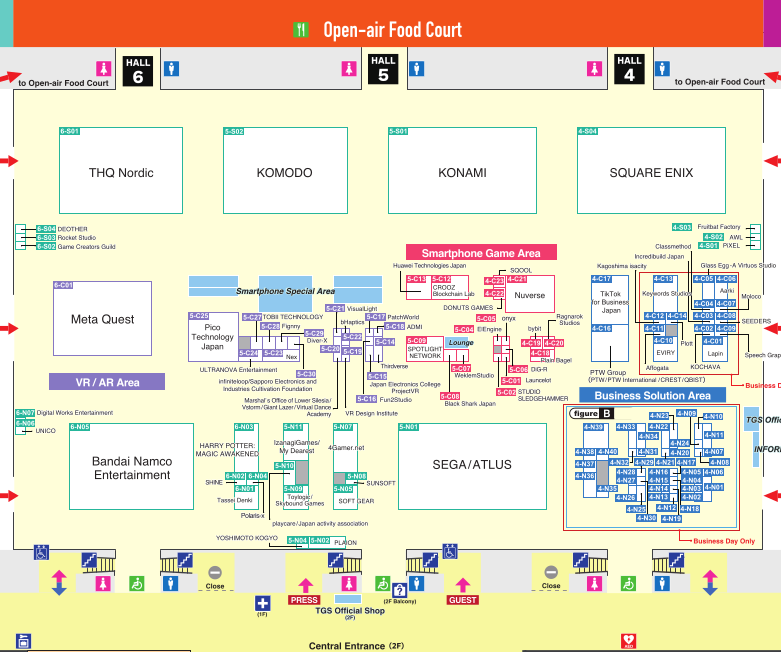Click the information question mark icon at 2F Balcony

(x=399, y=590)
